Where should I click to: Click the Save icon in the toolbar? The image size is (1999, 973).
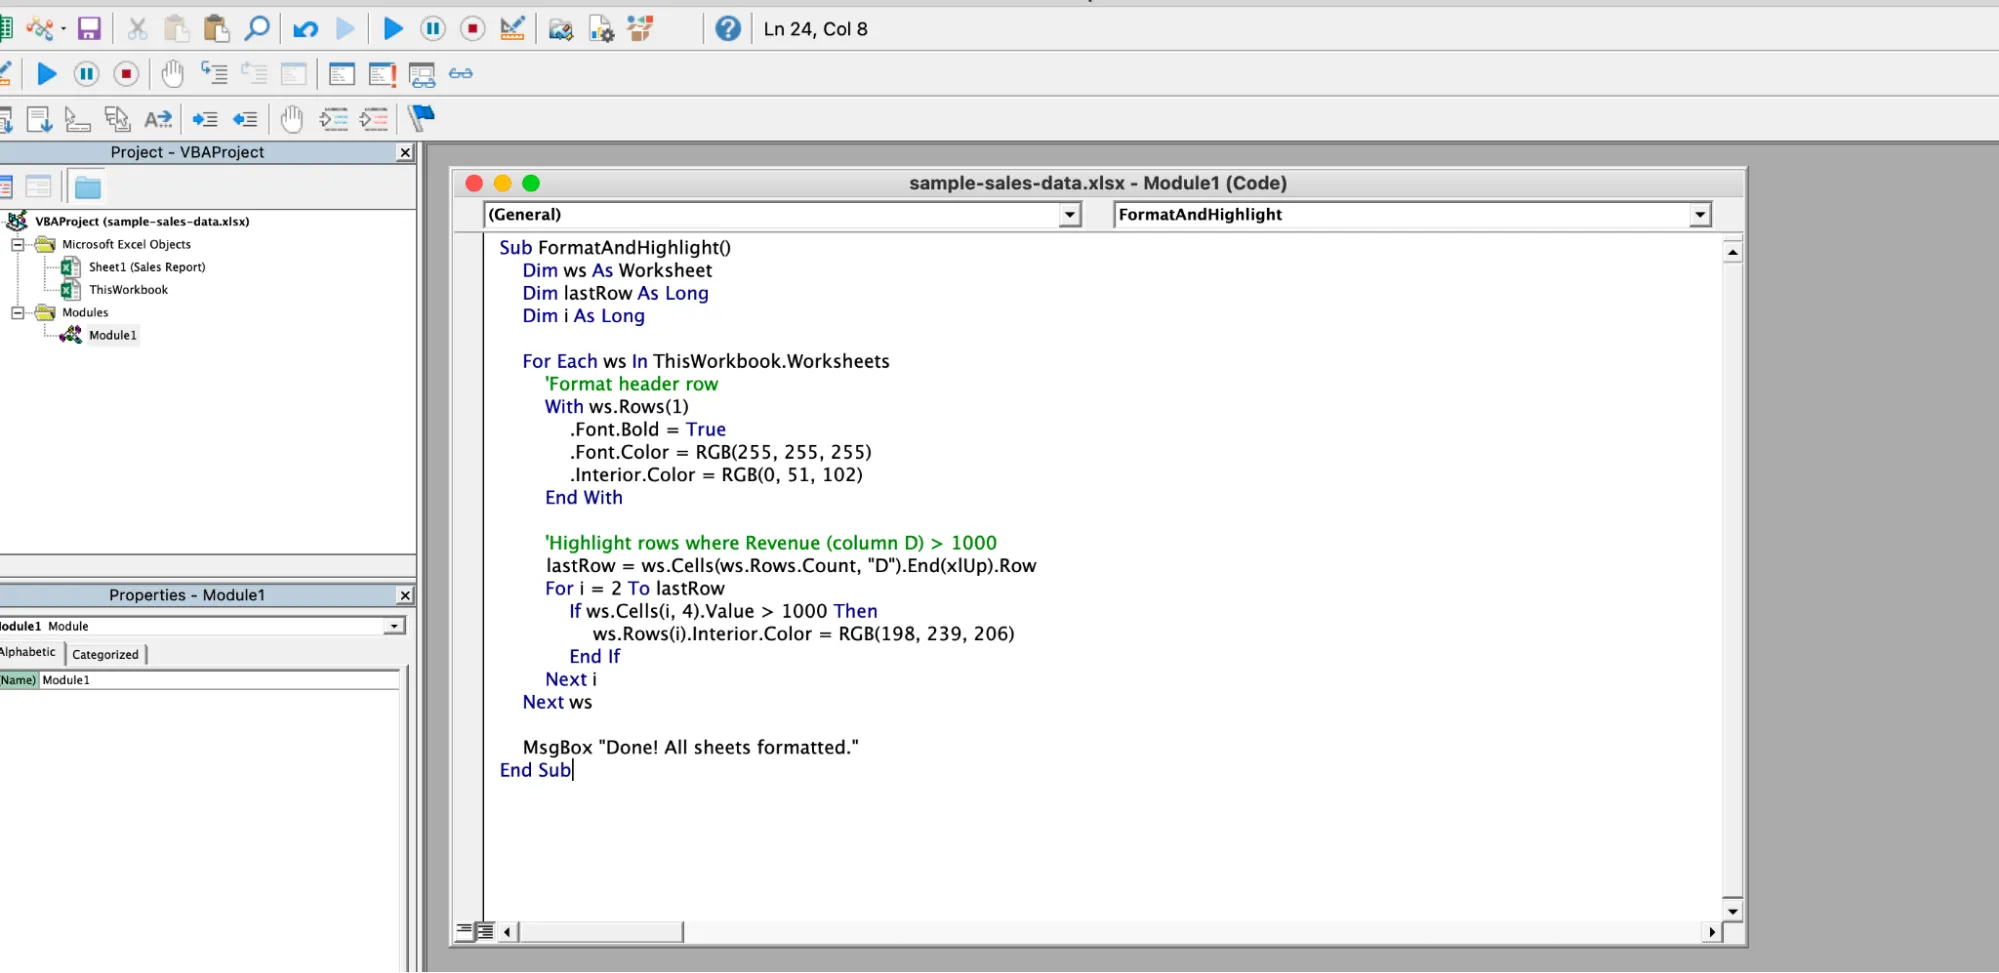[x=89, y=29]
